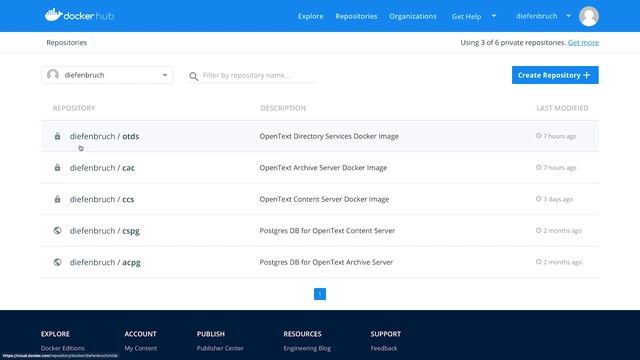Screen dimensions: 640x360
Task: Click Postgres DB for OpenText Content Server
Action: pyautogui.click(x=327, y=231)
